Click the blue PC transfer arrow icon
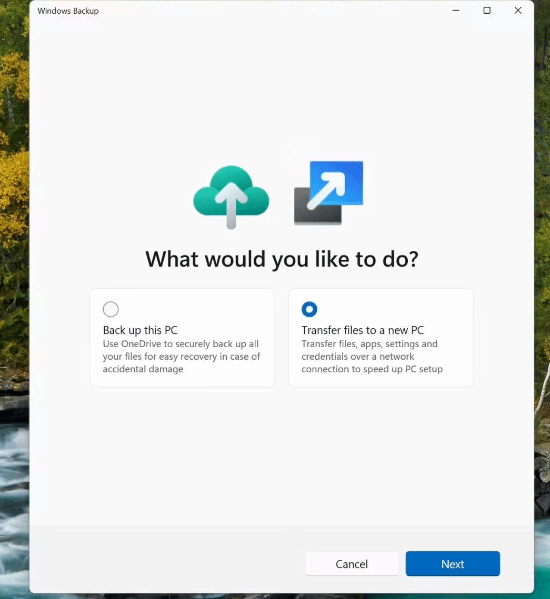This screenshot has width=550, height=599. click(x=328, y=193)
